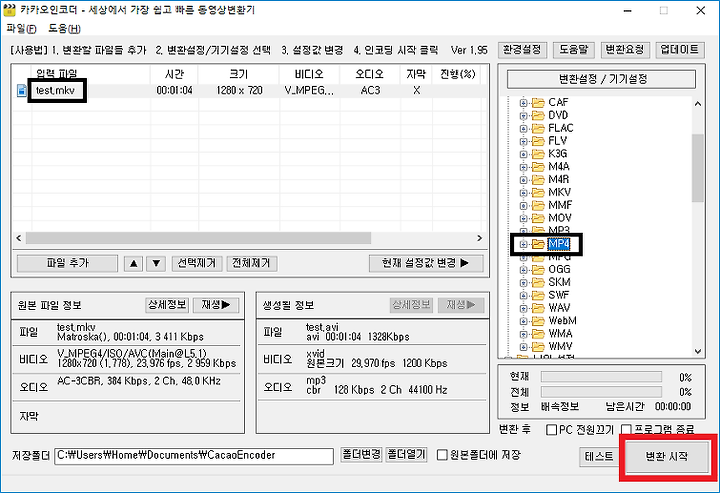Click the WAV folder icon
The width and height of the screenshot is (720, 493).
click(x=538, y=308)
